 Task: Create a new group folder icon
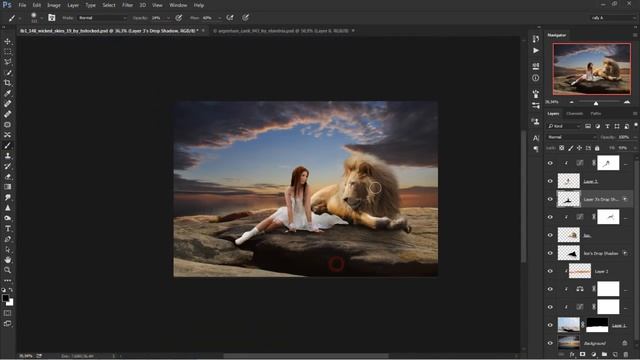604,354
